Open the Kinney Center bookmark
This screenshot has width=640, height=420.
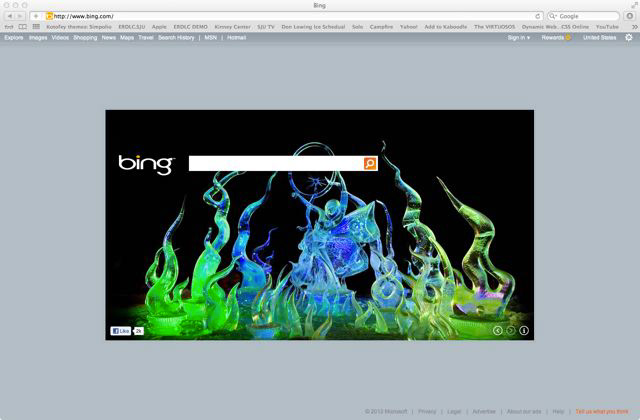(233, 27)
